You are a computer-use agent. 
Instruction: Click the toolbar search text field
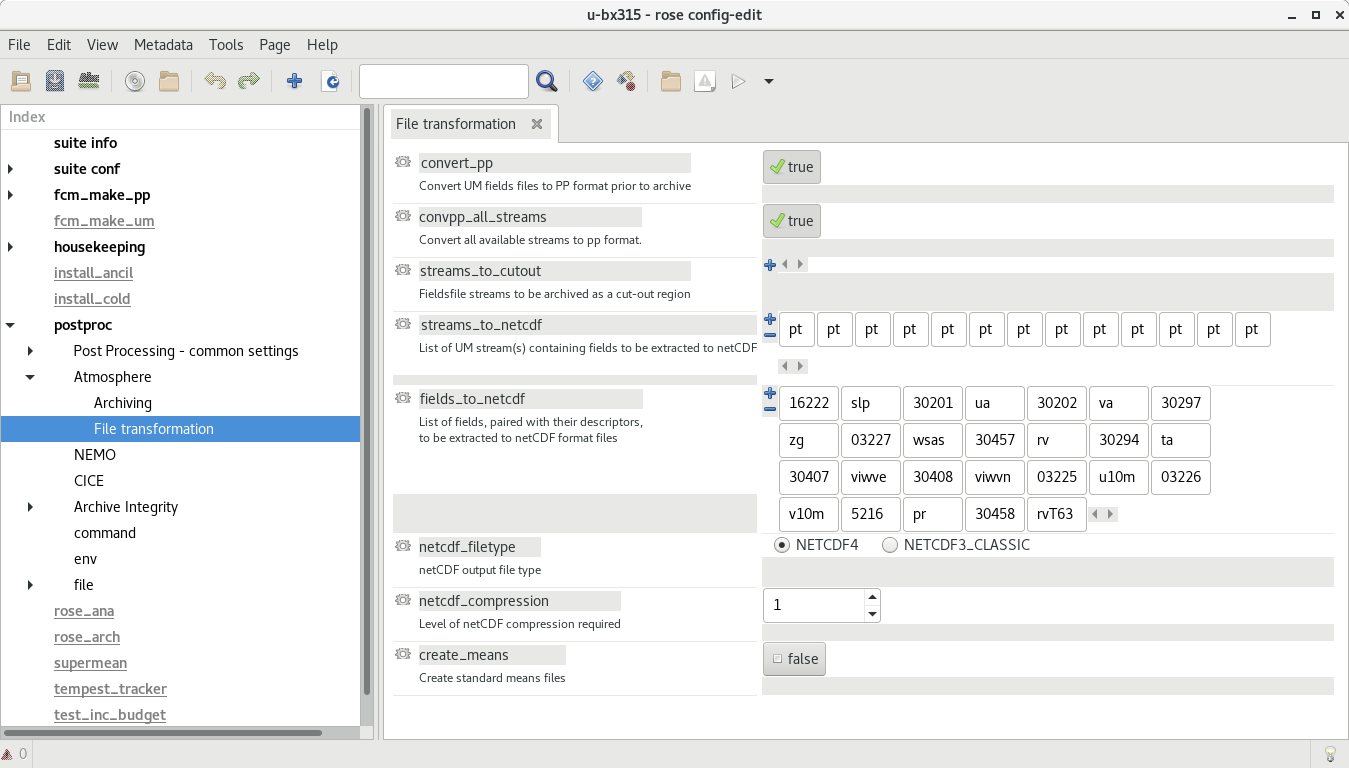443,81
